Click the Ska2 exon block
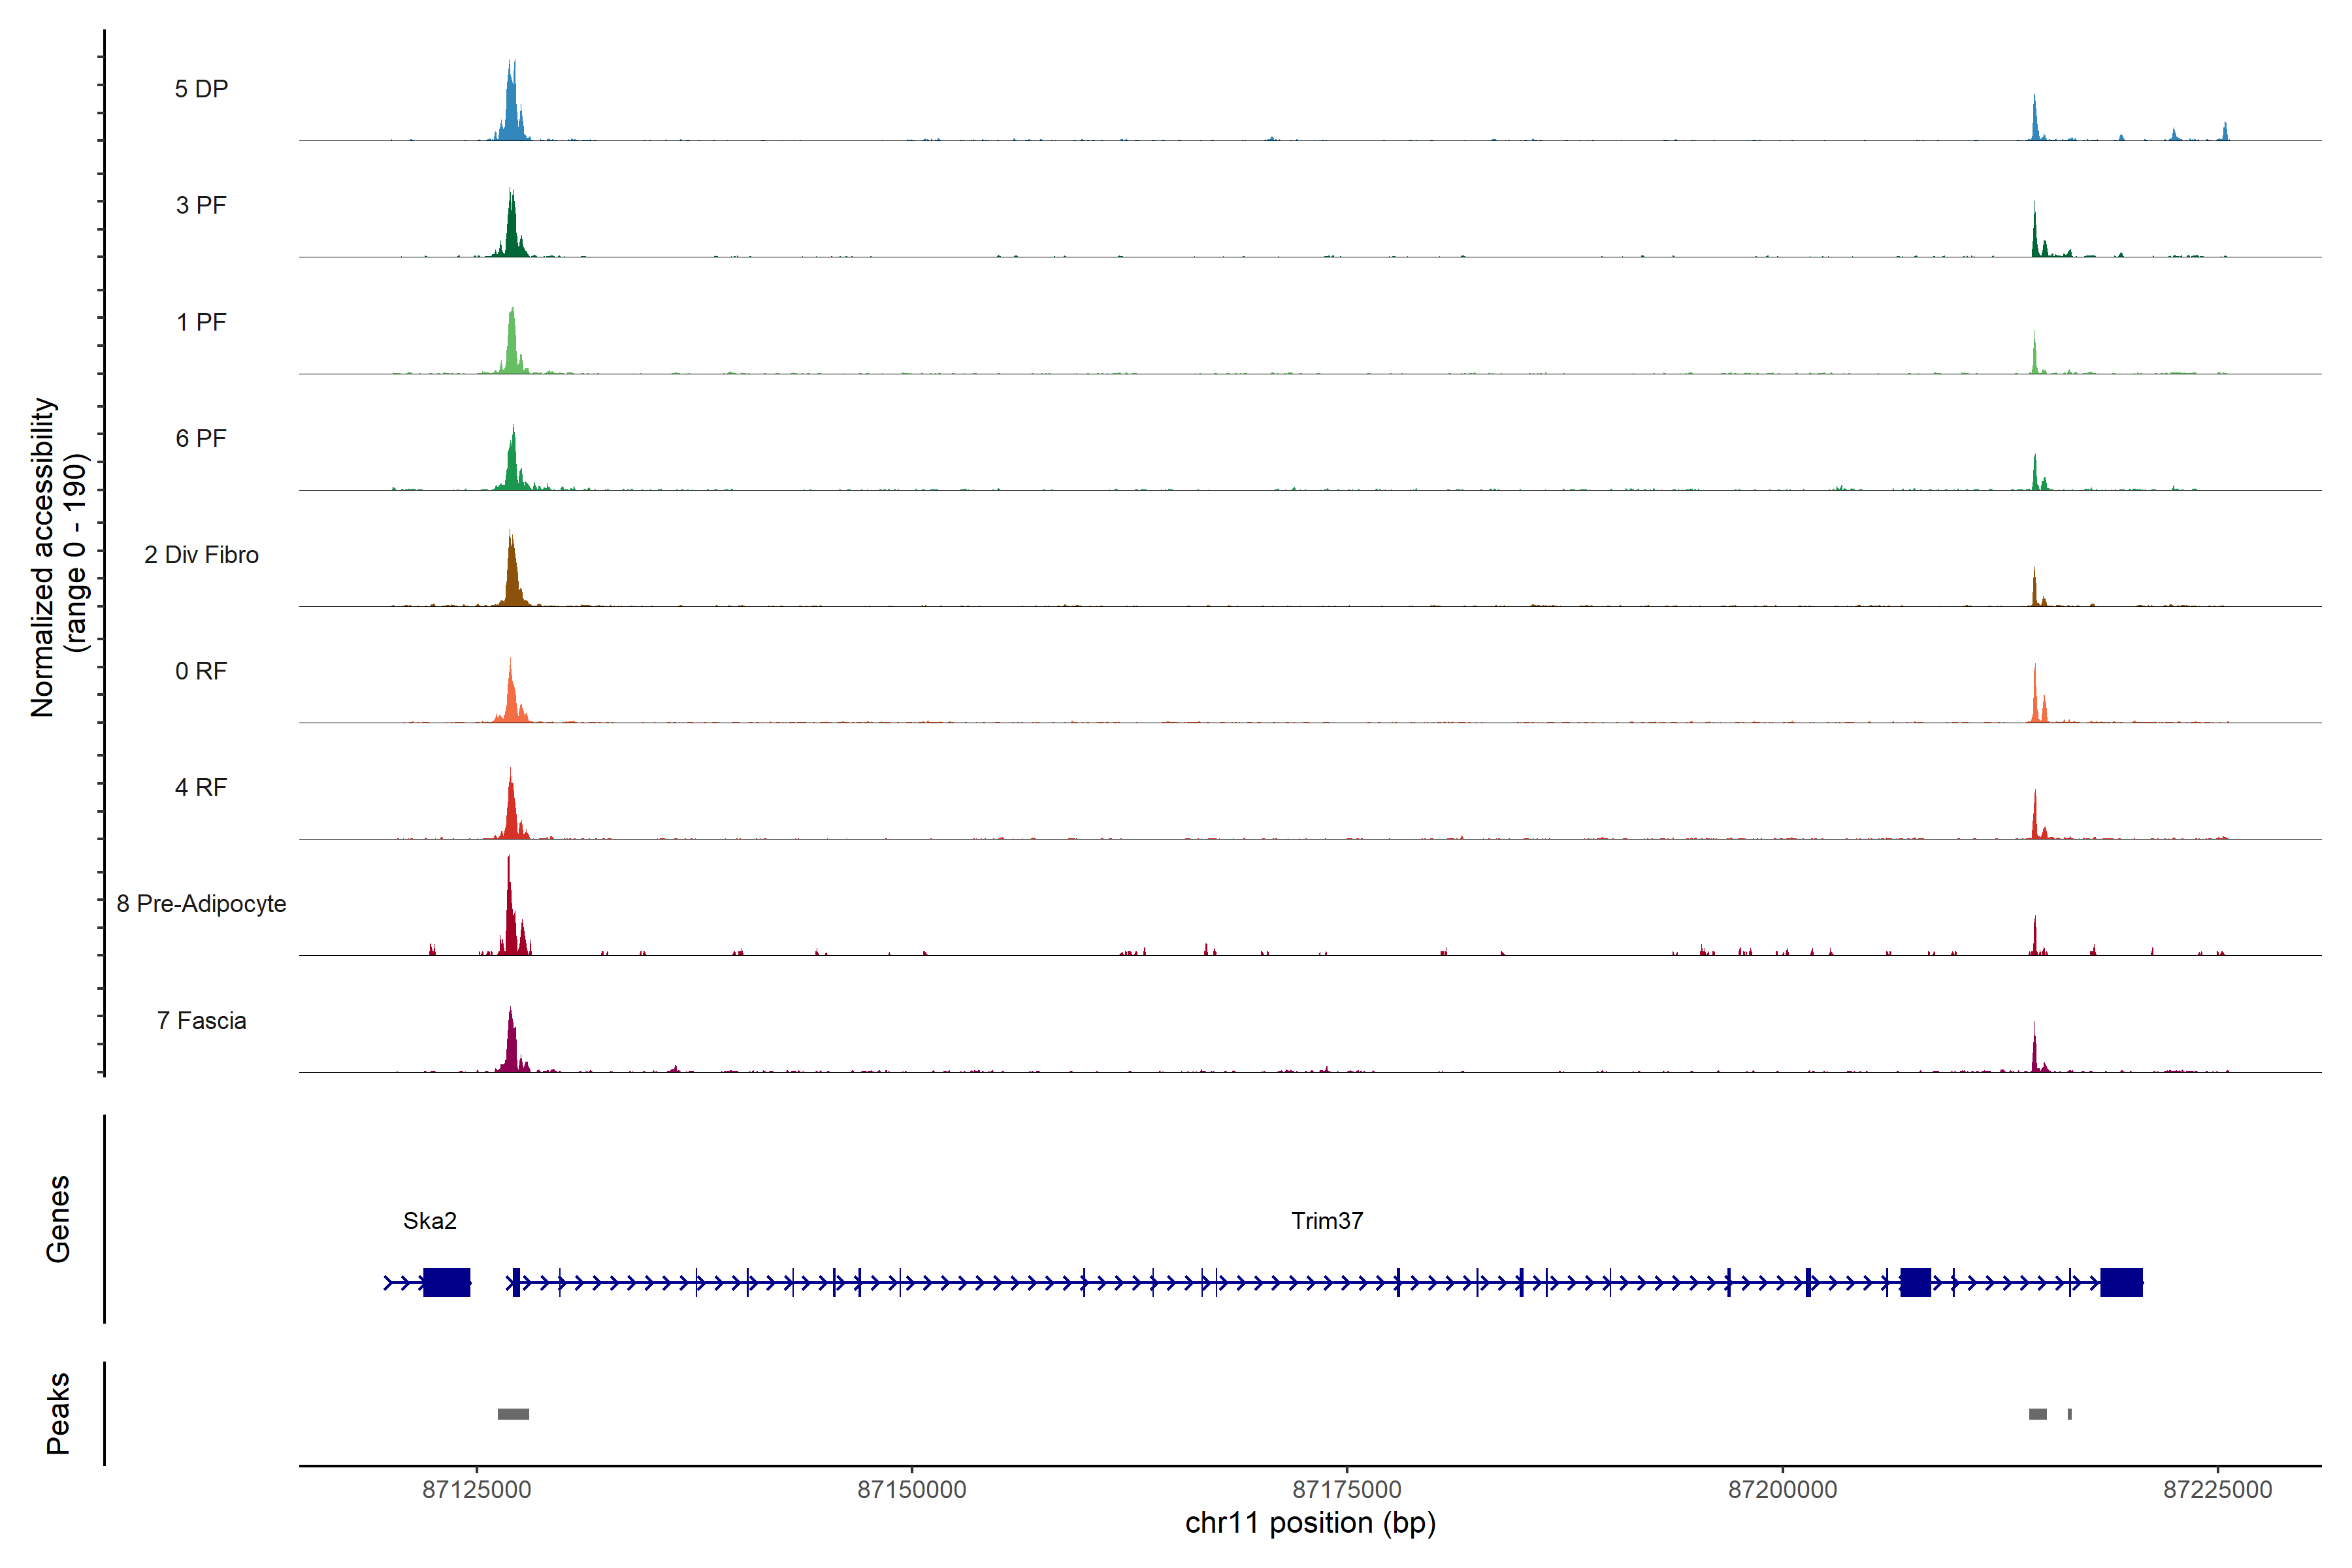 point(446,1282)
